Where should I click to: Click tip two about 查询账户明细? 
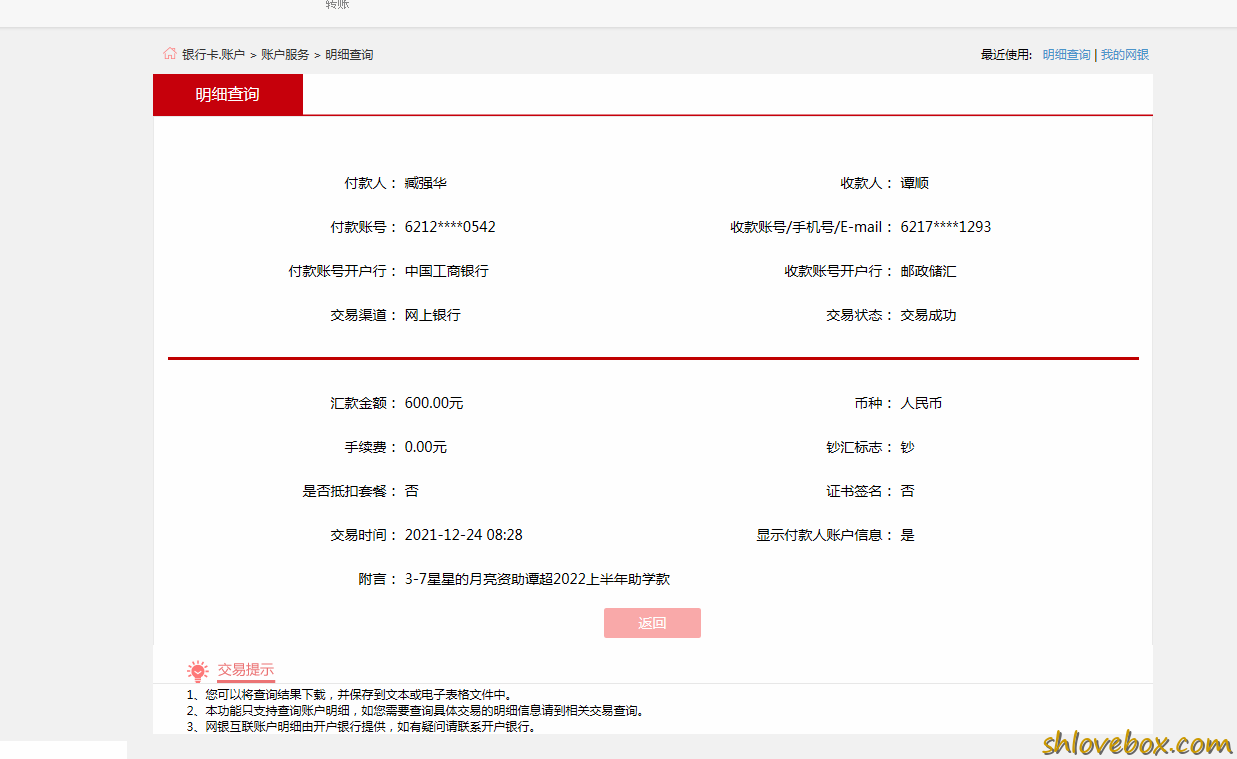416,711
